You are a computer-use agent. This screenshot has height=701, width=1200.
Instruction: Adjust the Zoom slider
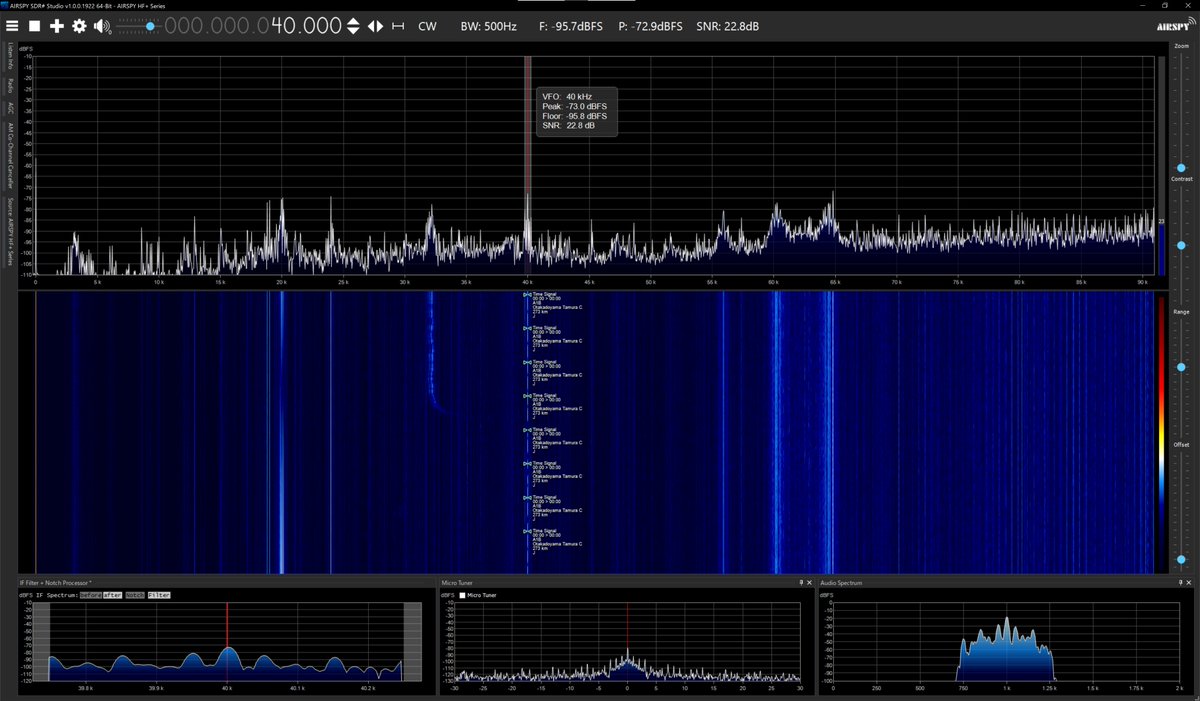(1181, 110)
